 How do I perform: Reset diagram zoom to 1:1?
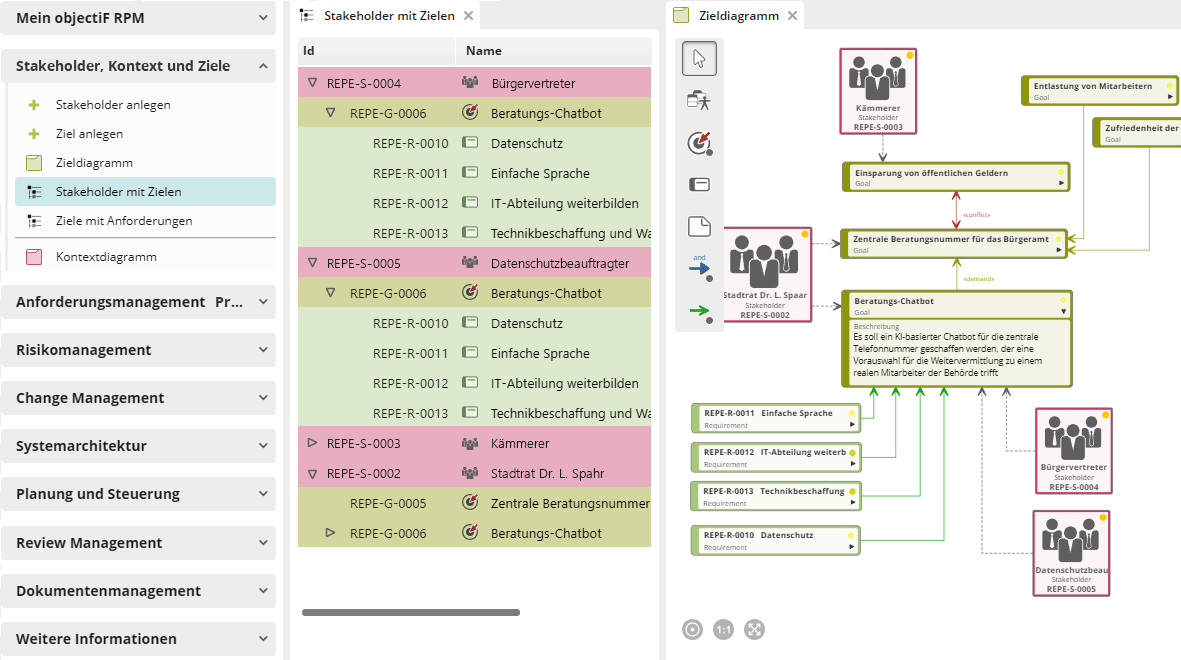point(723,629)
